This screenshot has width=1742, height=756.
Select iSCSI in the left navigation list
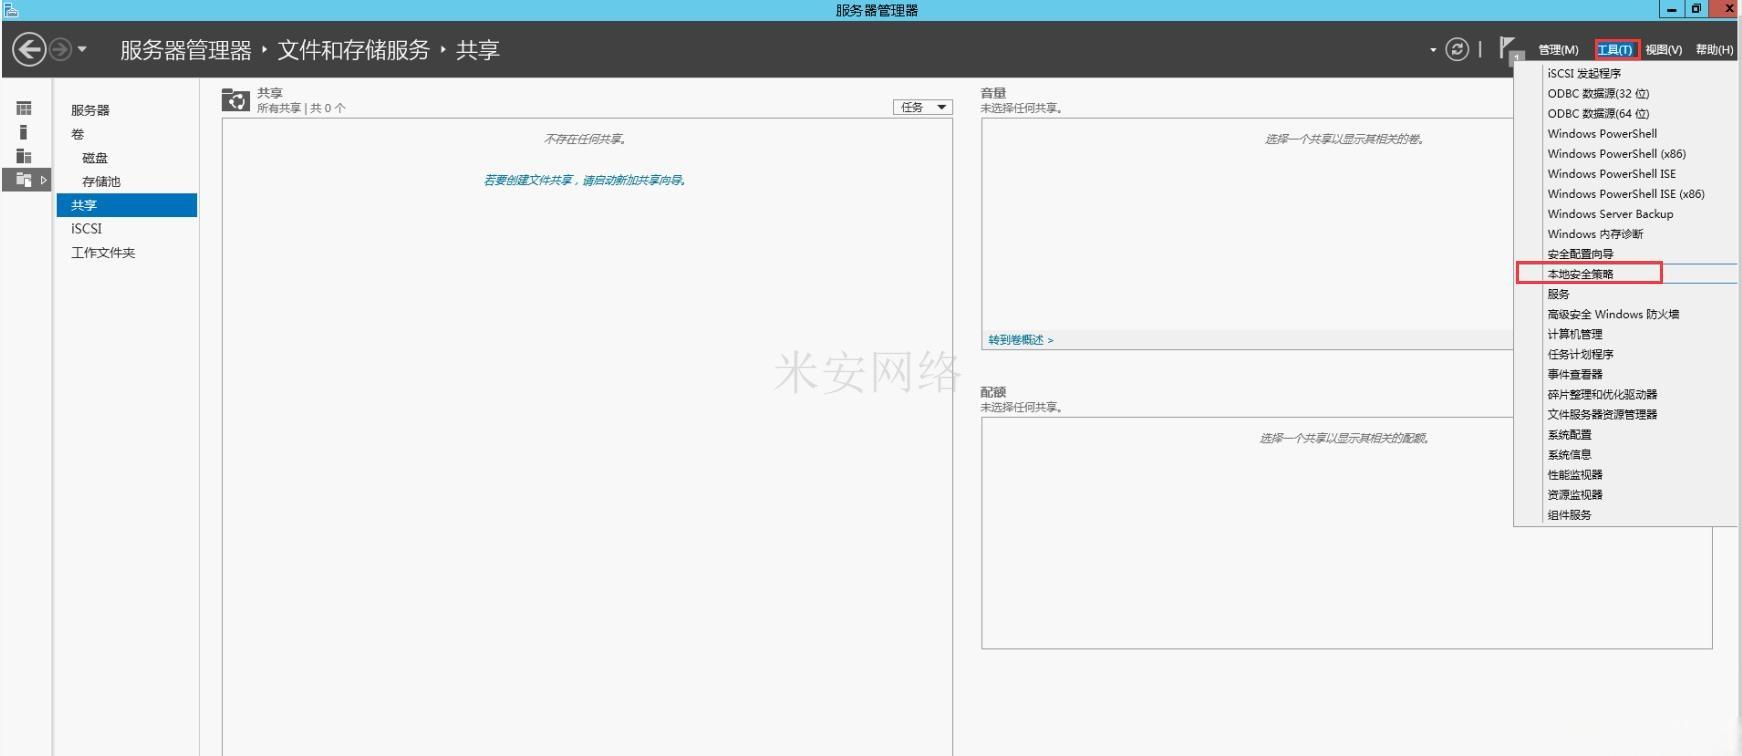coord(86,229)
